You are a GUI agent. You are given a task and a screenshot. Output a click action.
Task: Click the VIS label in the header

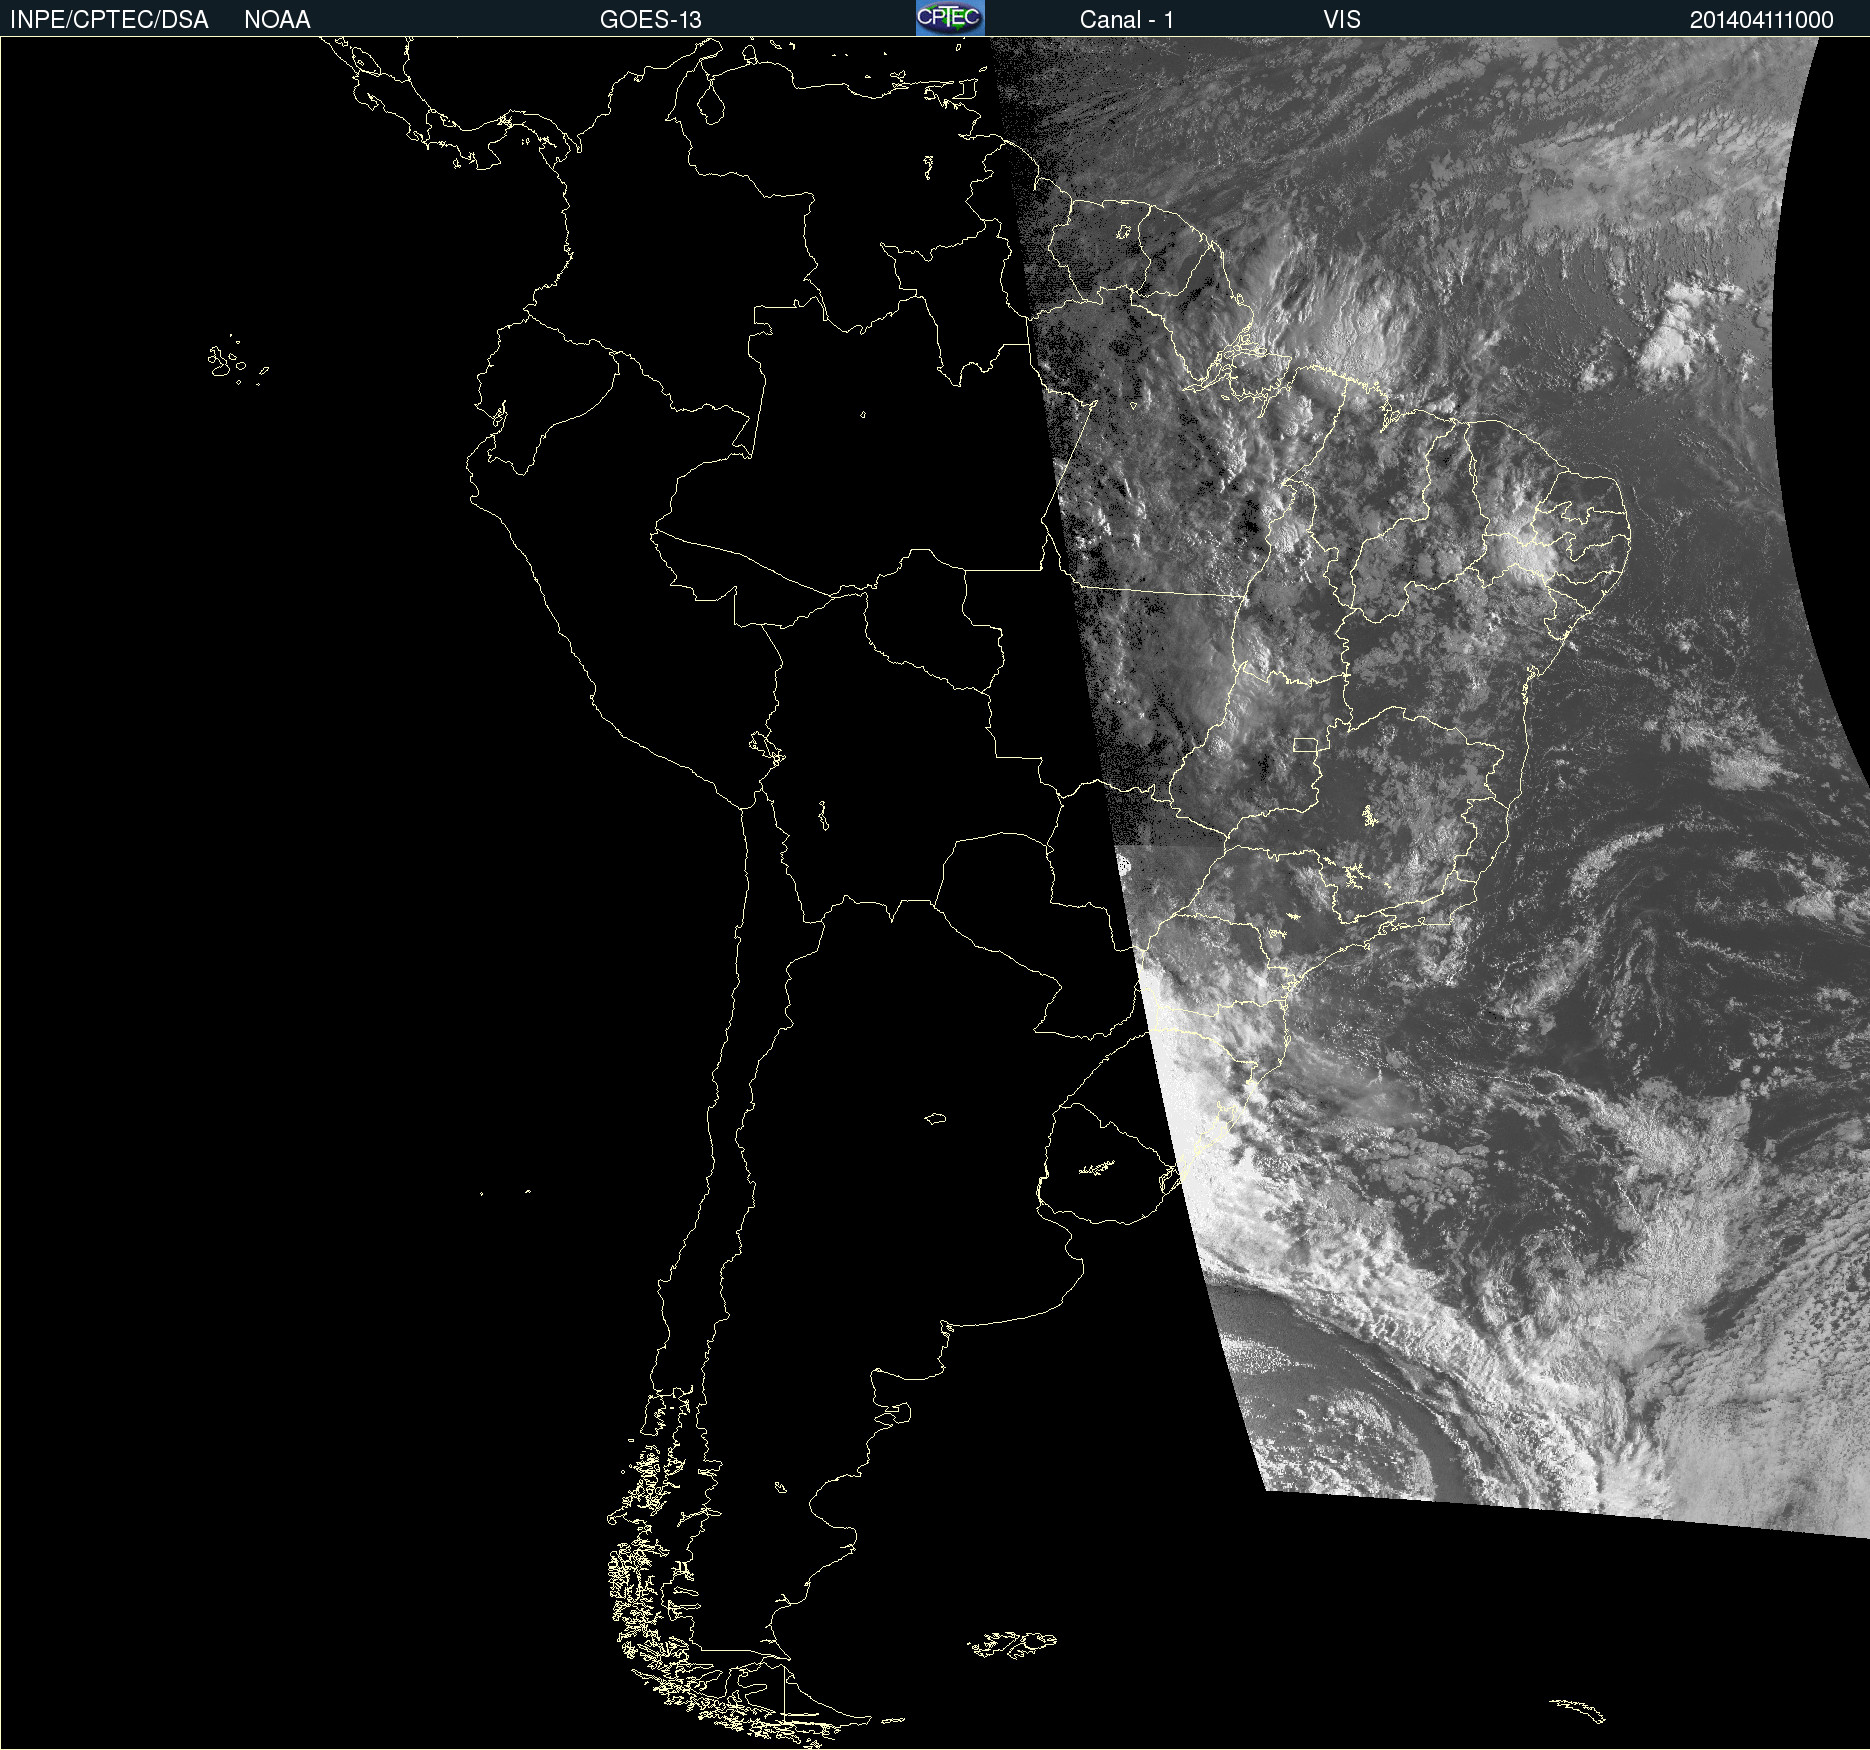[1341, 20]
